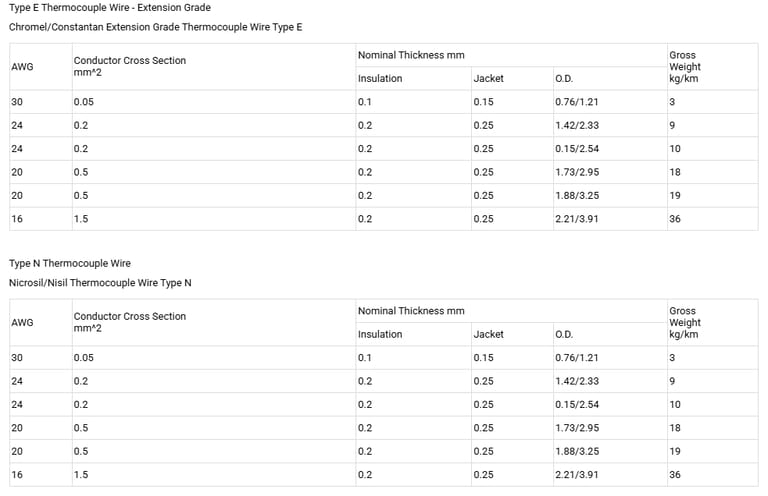Click gross weight 36 in Type E table
The width and height of the screenshot is (768, 496).
[675, 219]
